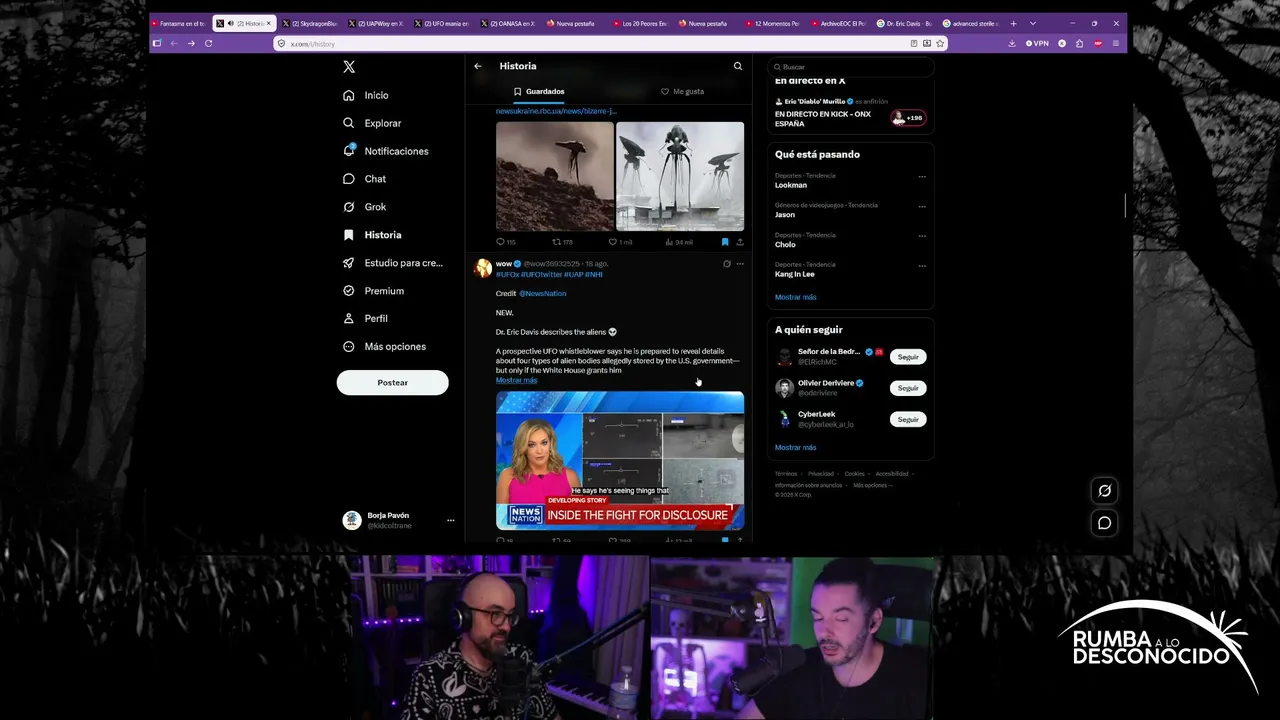Screen dimensions: 1280x720
Task: Click the browser back arrow
Action: coord(174,43)
